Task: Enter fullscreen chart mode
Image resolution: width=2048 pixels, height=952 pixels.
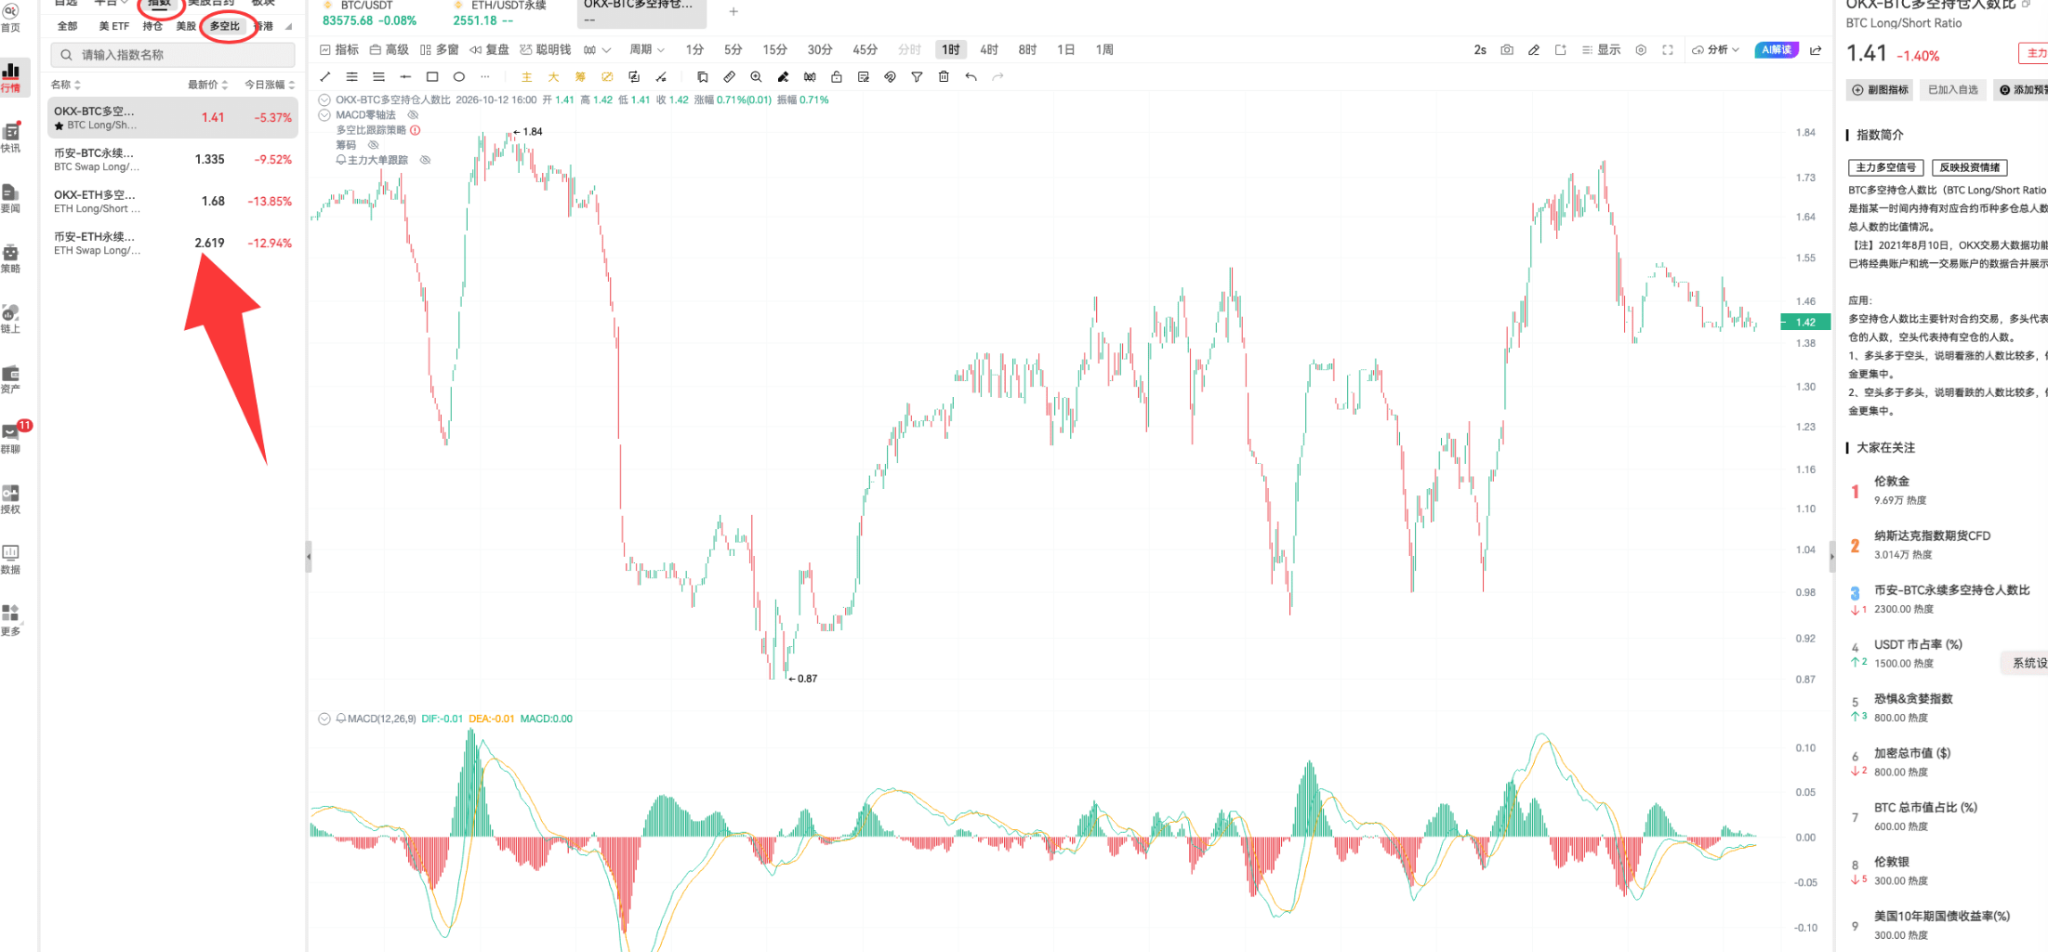Action: coord(1667,50)
